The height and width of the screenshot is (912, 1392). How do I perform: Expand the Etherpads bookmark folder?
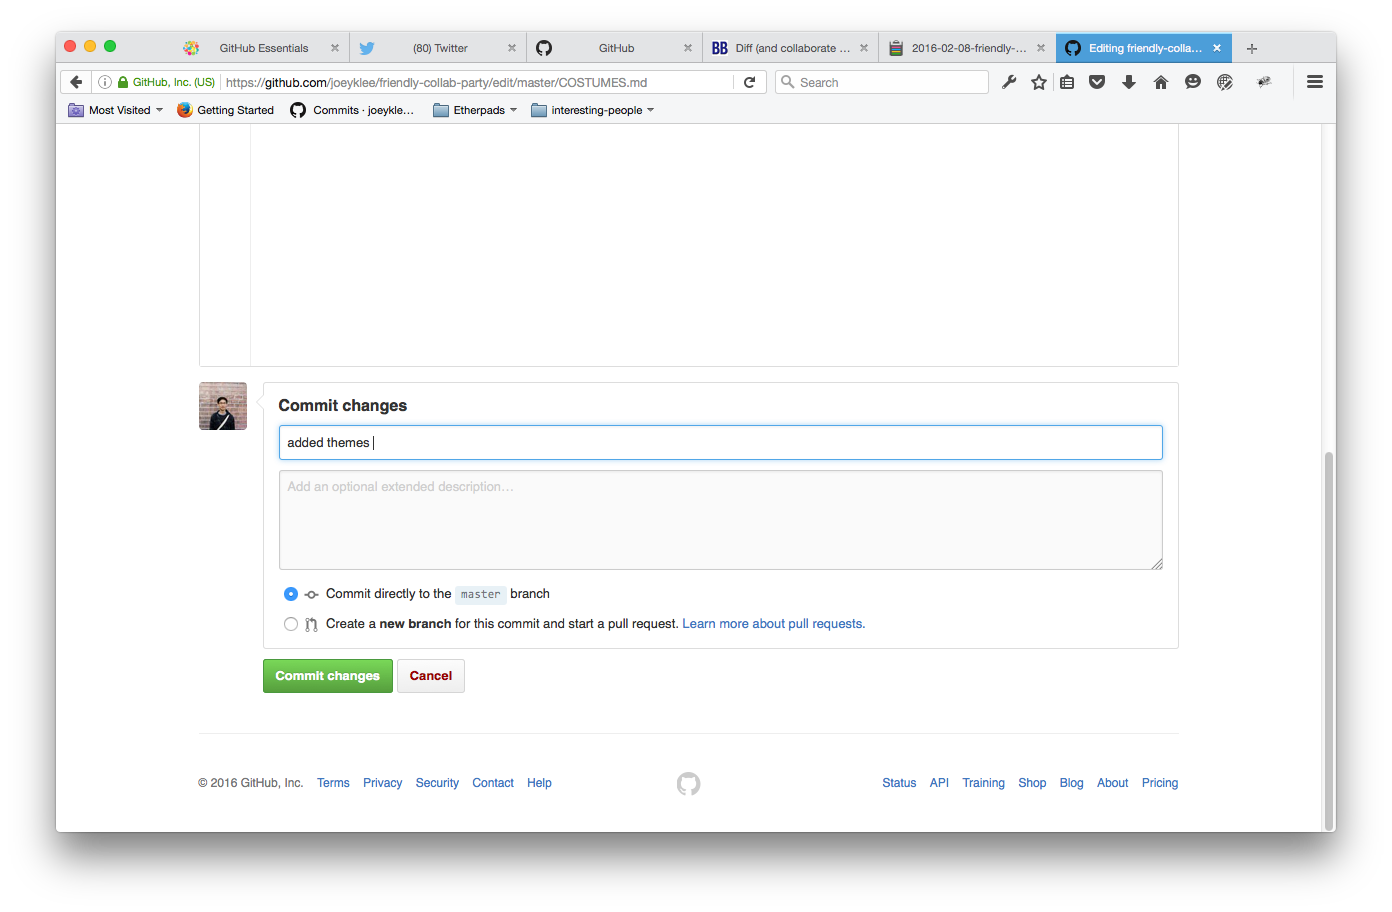[x=475, y=110]
